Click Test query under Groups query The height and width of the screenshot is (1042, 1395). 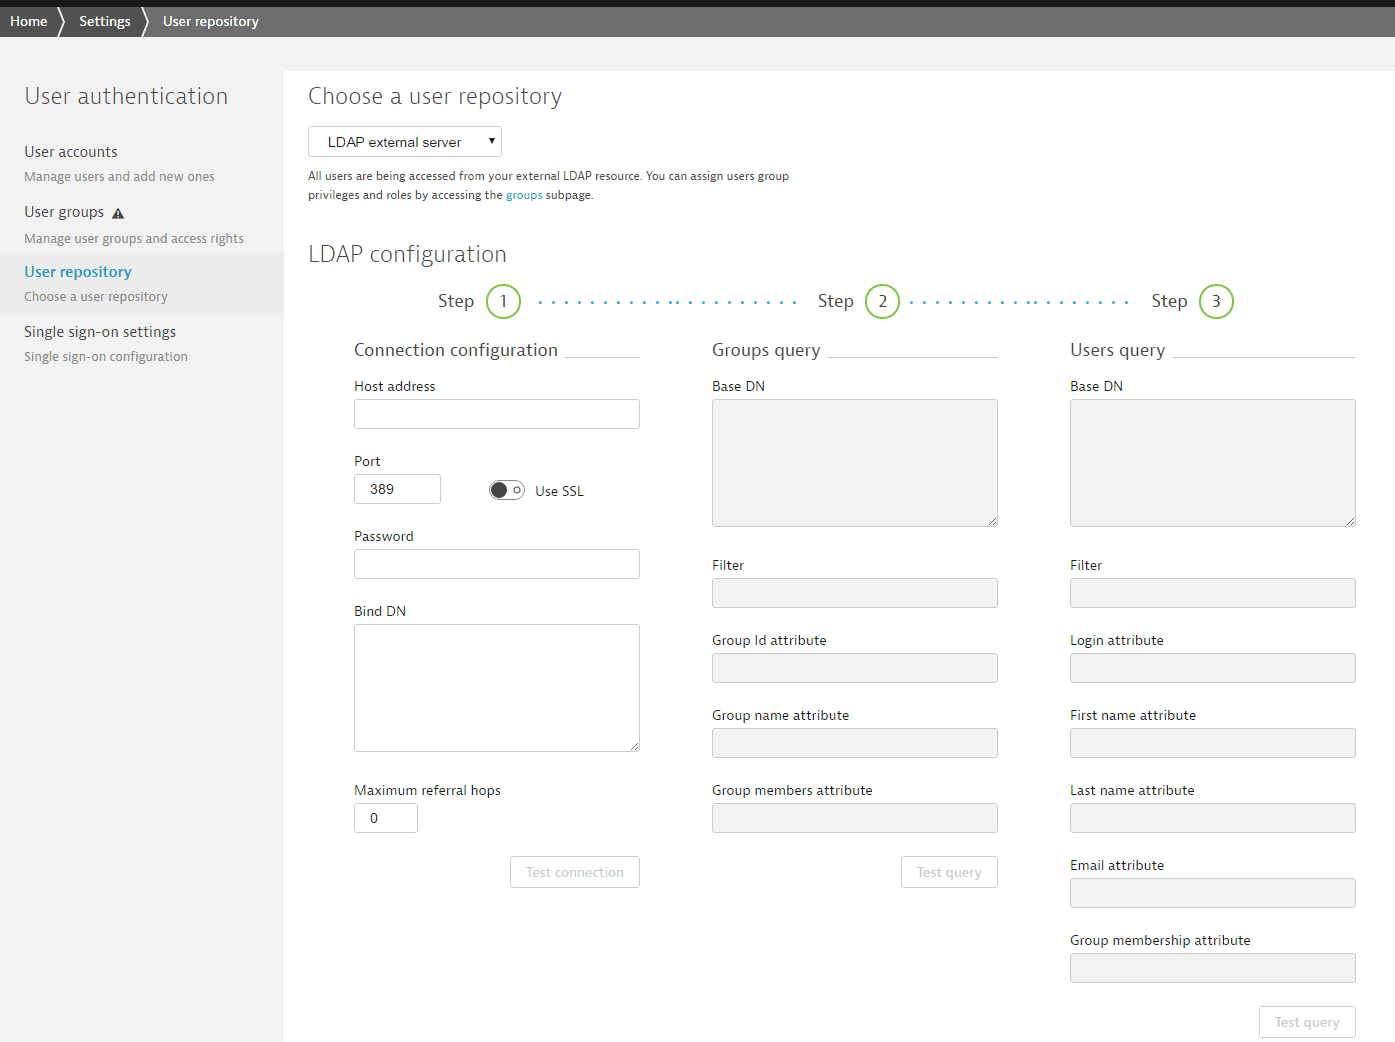pos(949,872)
